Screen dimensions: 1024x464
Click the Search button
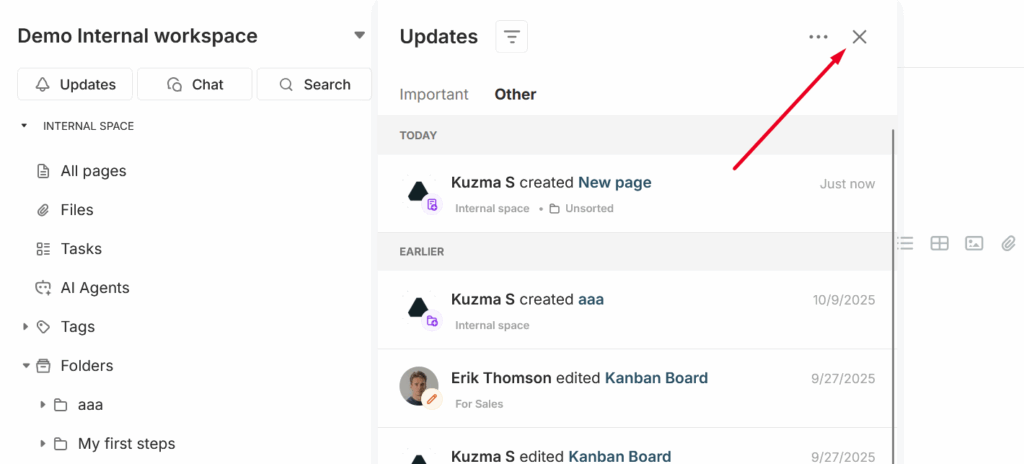[x=314, y=84]
